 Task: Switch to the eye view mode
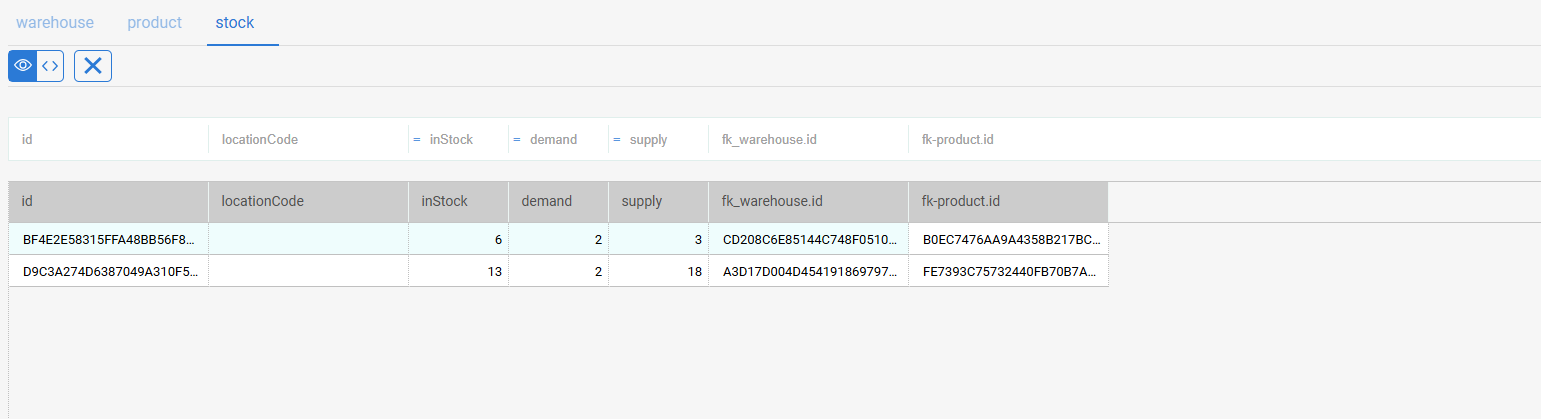tap(23, 66)
